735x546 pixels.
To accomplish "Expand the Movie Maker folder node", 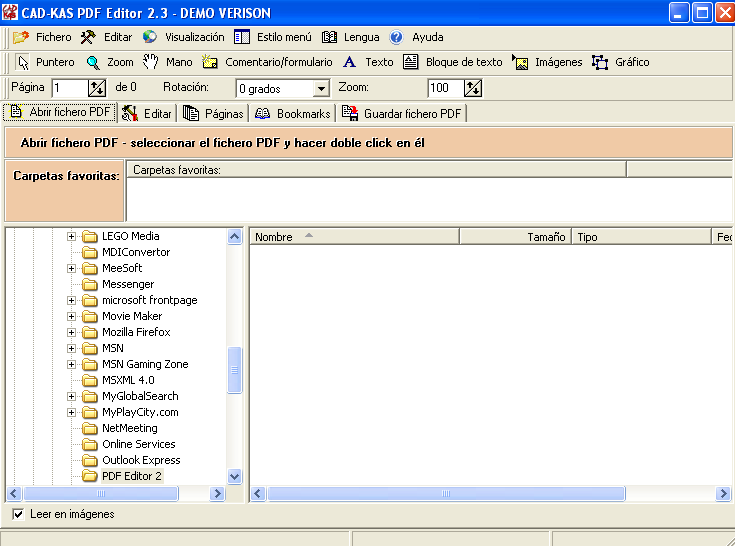I will [71, 316].
